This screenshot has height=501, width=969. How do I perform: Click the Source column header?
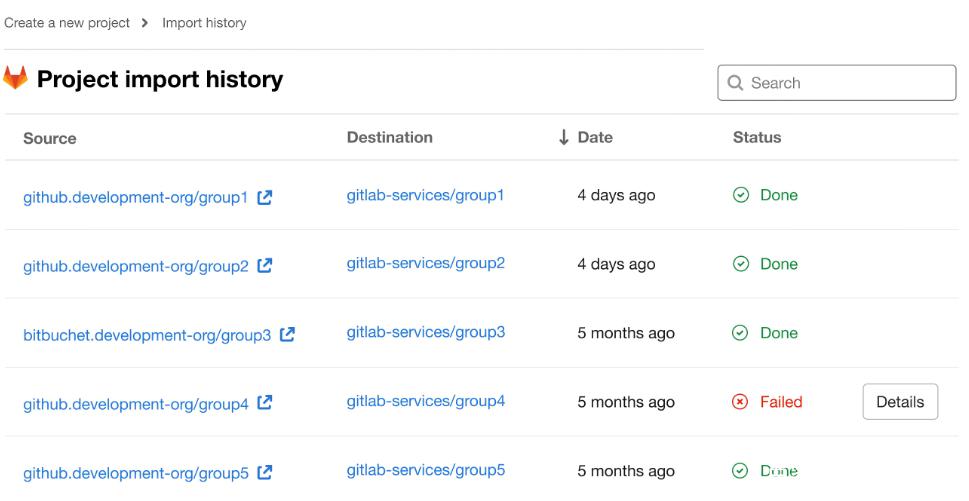coord(49,138)
